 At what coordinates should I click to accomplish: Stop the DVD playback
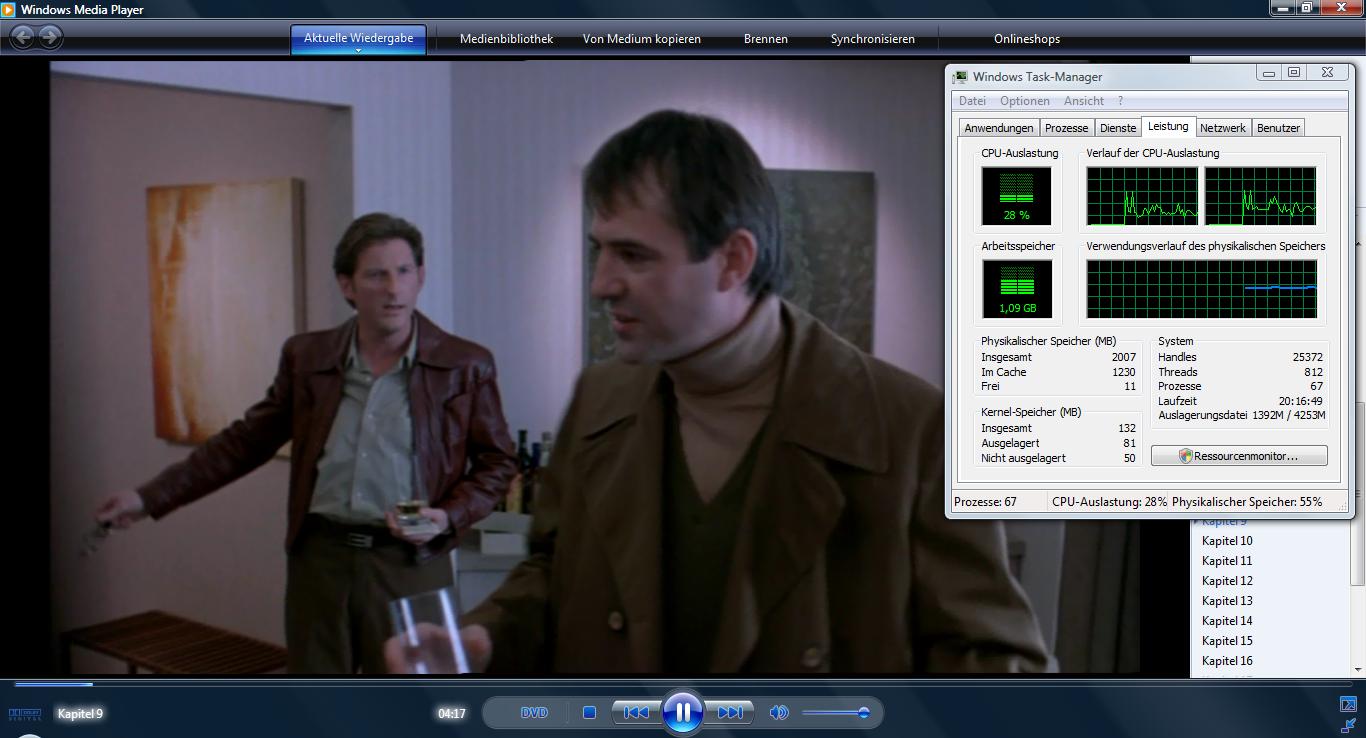[589, 713]
